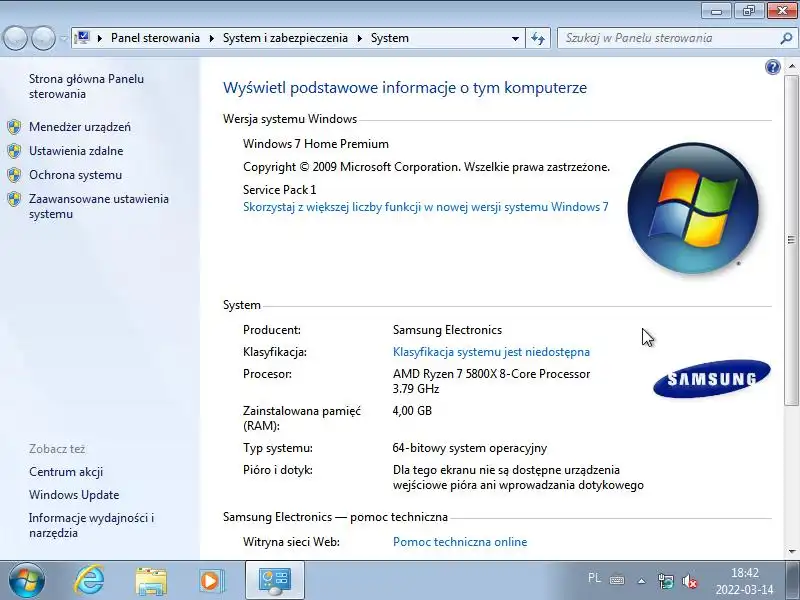Click the scrollbar down arrow
The image size is (800, 600).
point(791,552)
